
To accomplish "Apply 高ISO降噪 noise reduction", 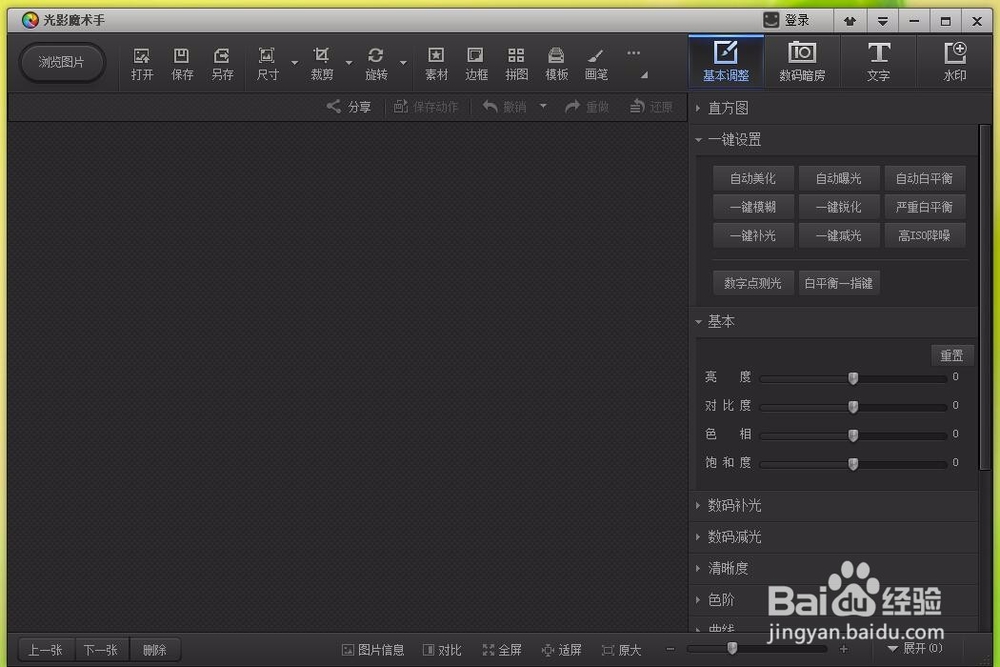I will coord(924,236).
